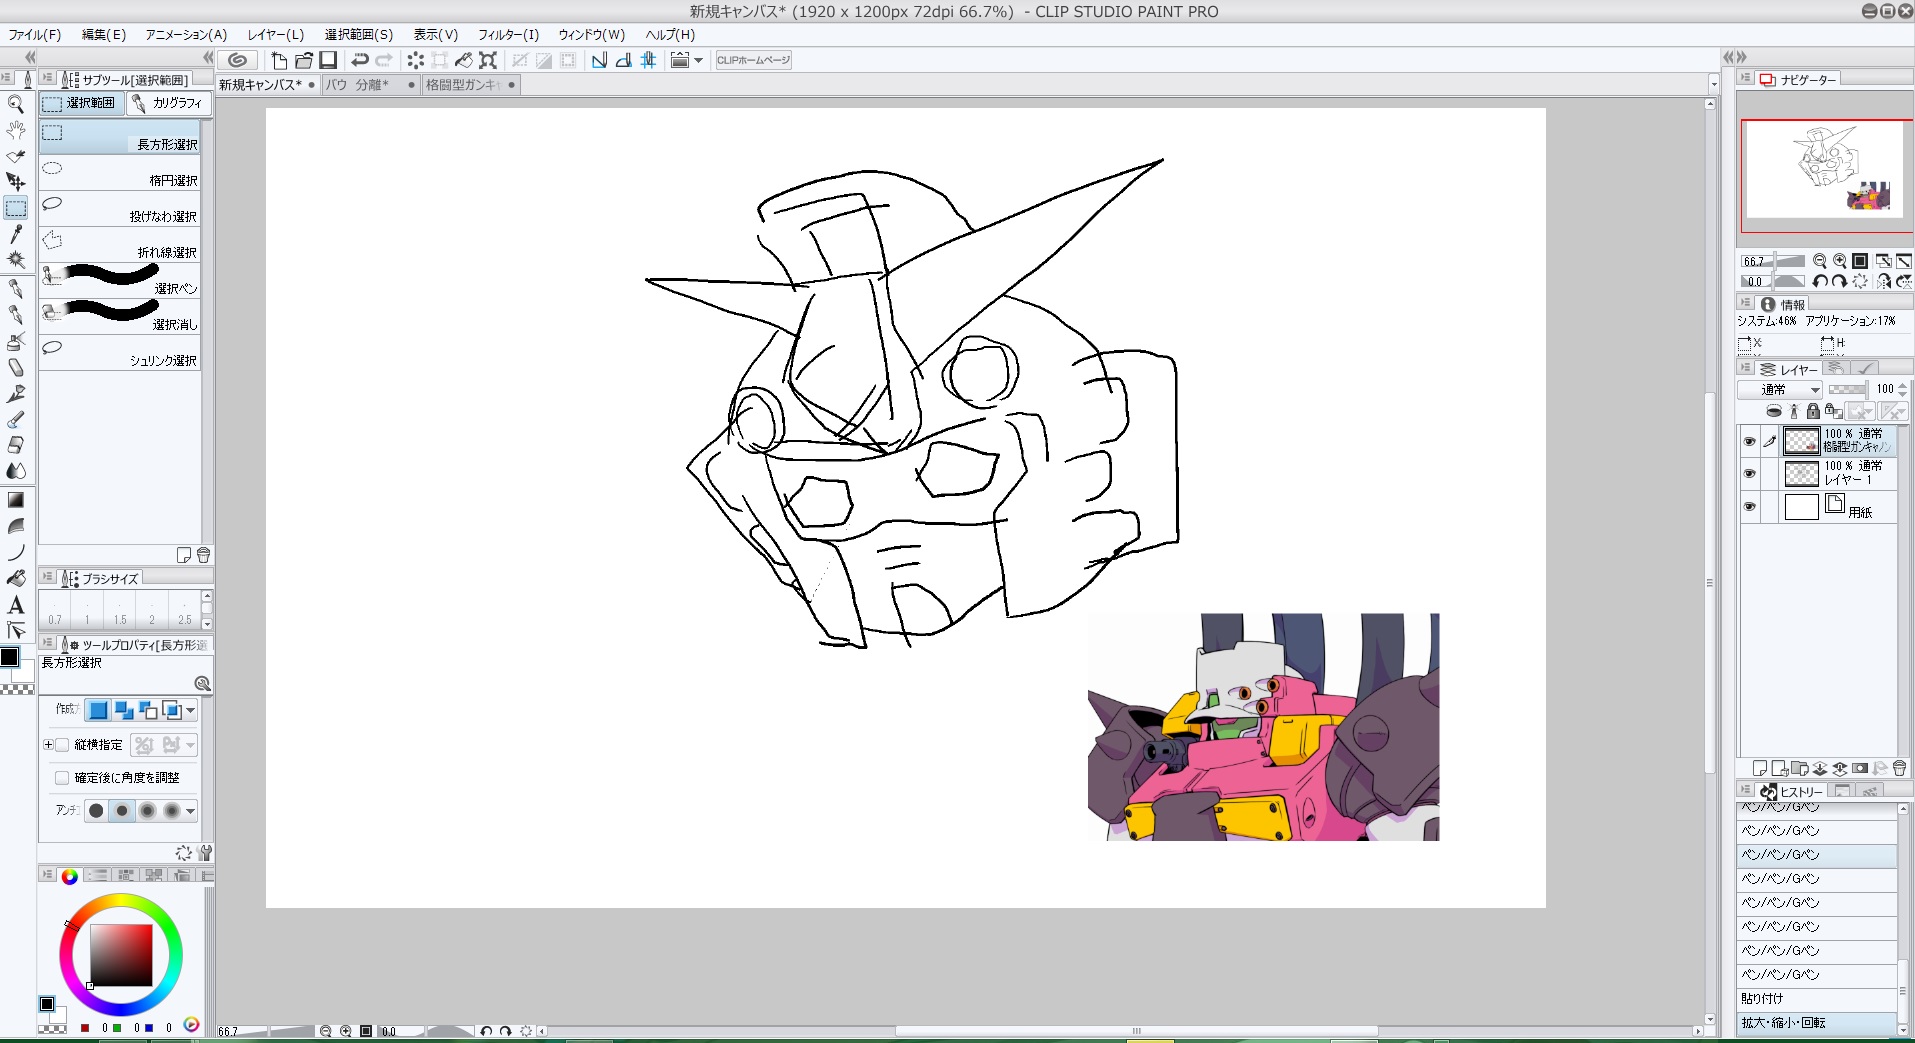Enable 確定後に角度を調整 checkbox
1915x1043 pixels.
point(62,778)
